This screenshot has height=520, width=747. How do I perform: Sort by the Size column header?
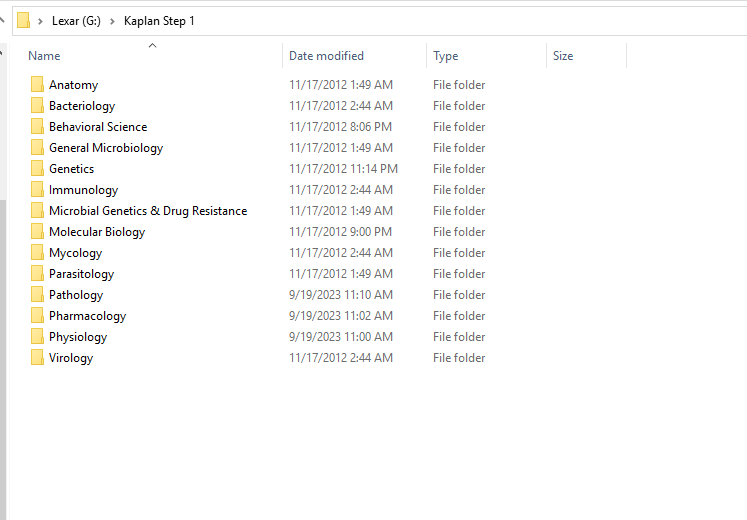point(563,56)
